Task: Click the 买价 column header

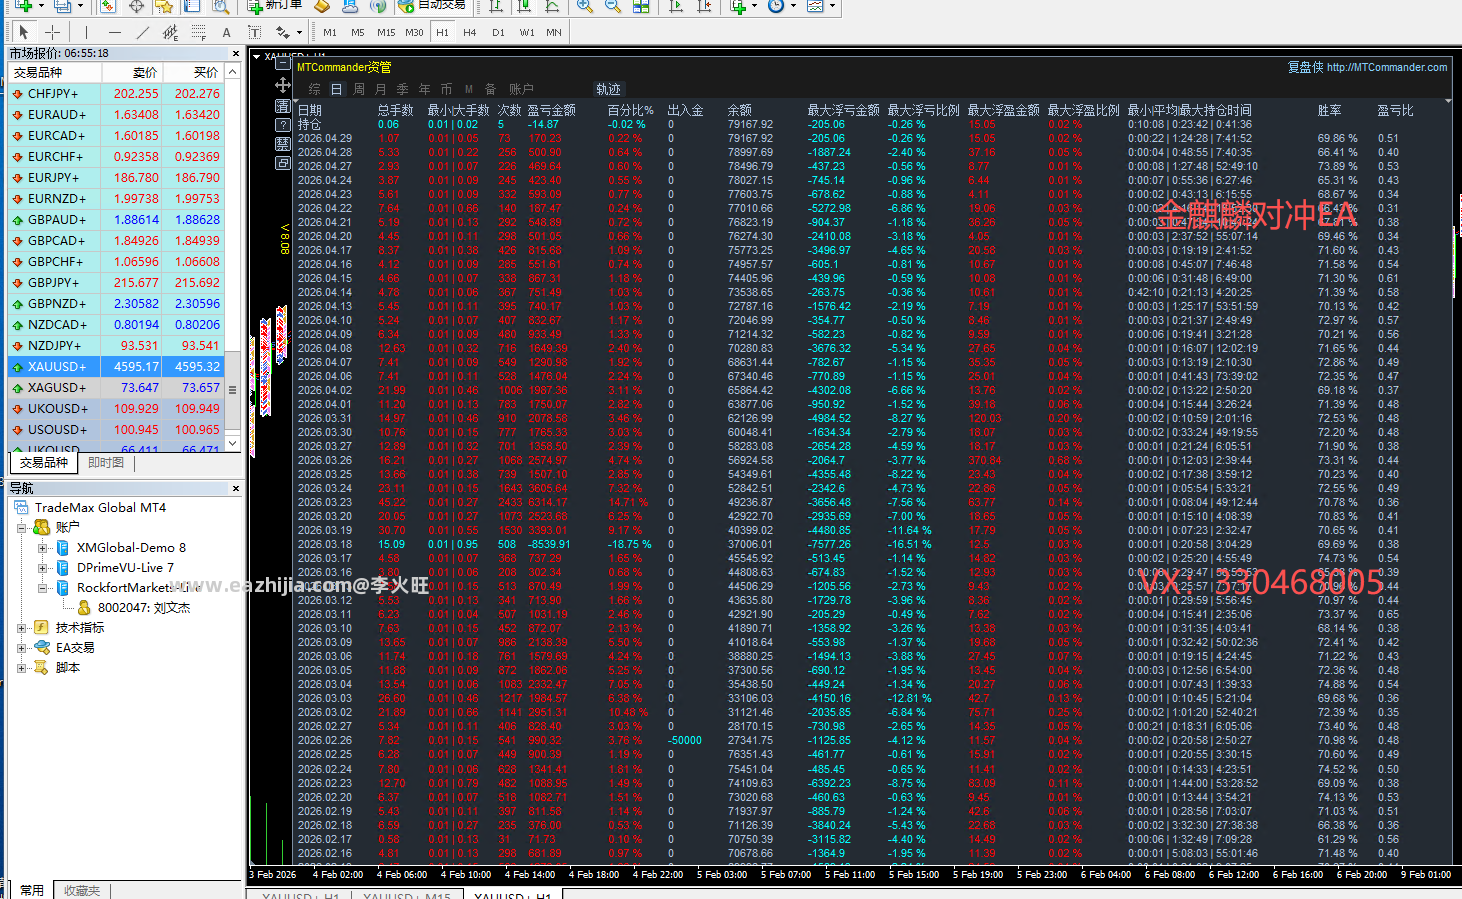Action: [192, 72]
